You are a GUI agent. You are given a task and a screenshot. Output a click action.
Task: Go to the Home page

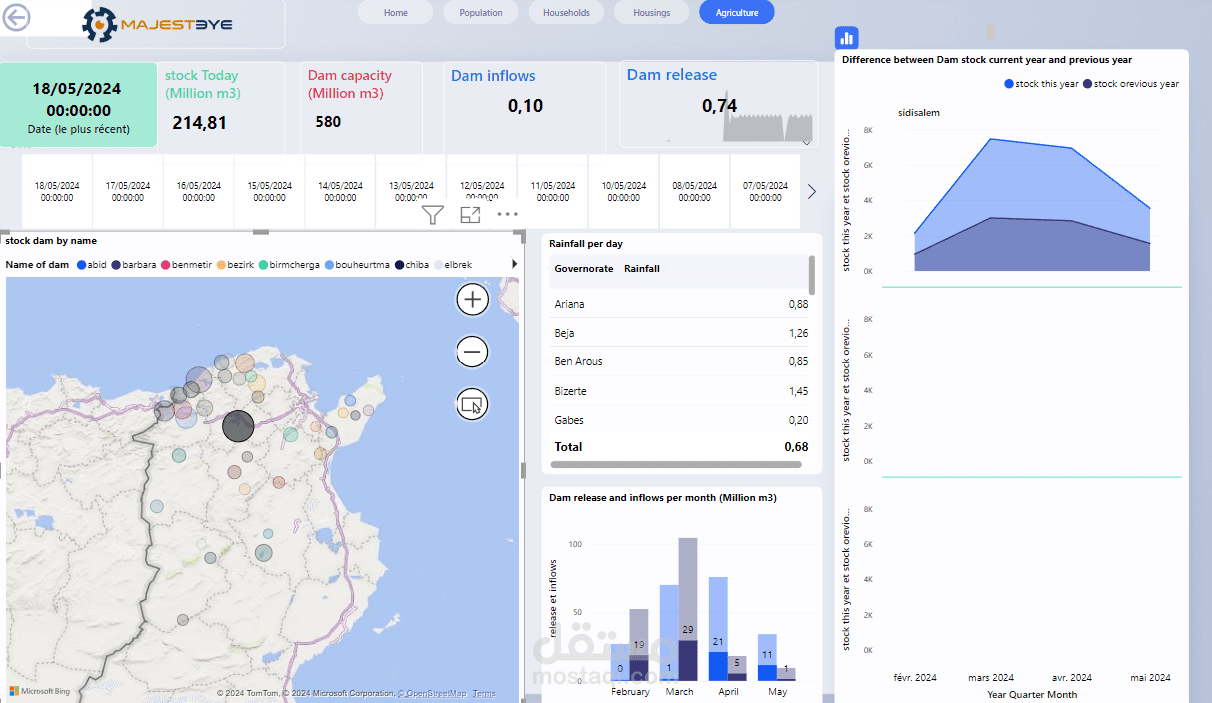[395, 12]
